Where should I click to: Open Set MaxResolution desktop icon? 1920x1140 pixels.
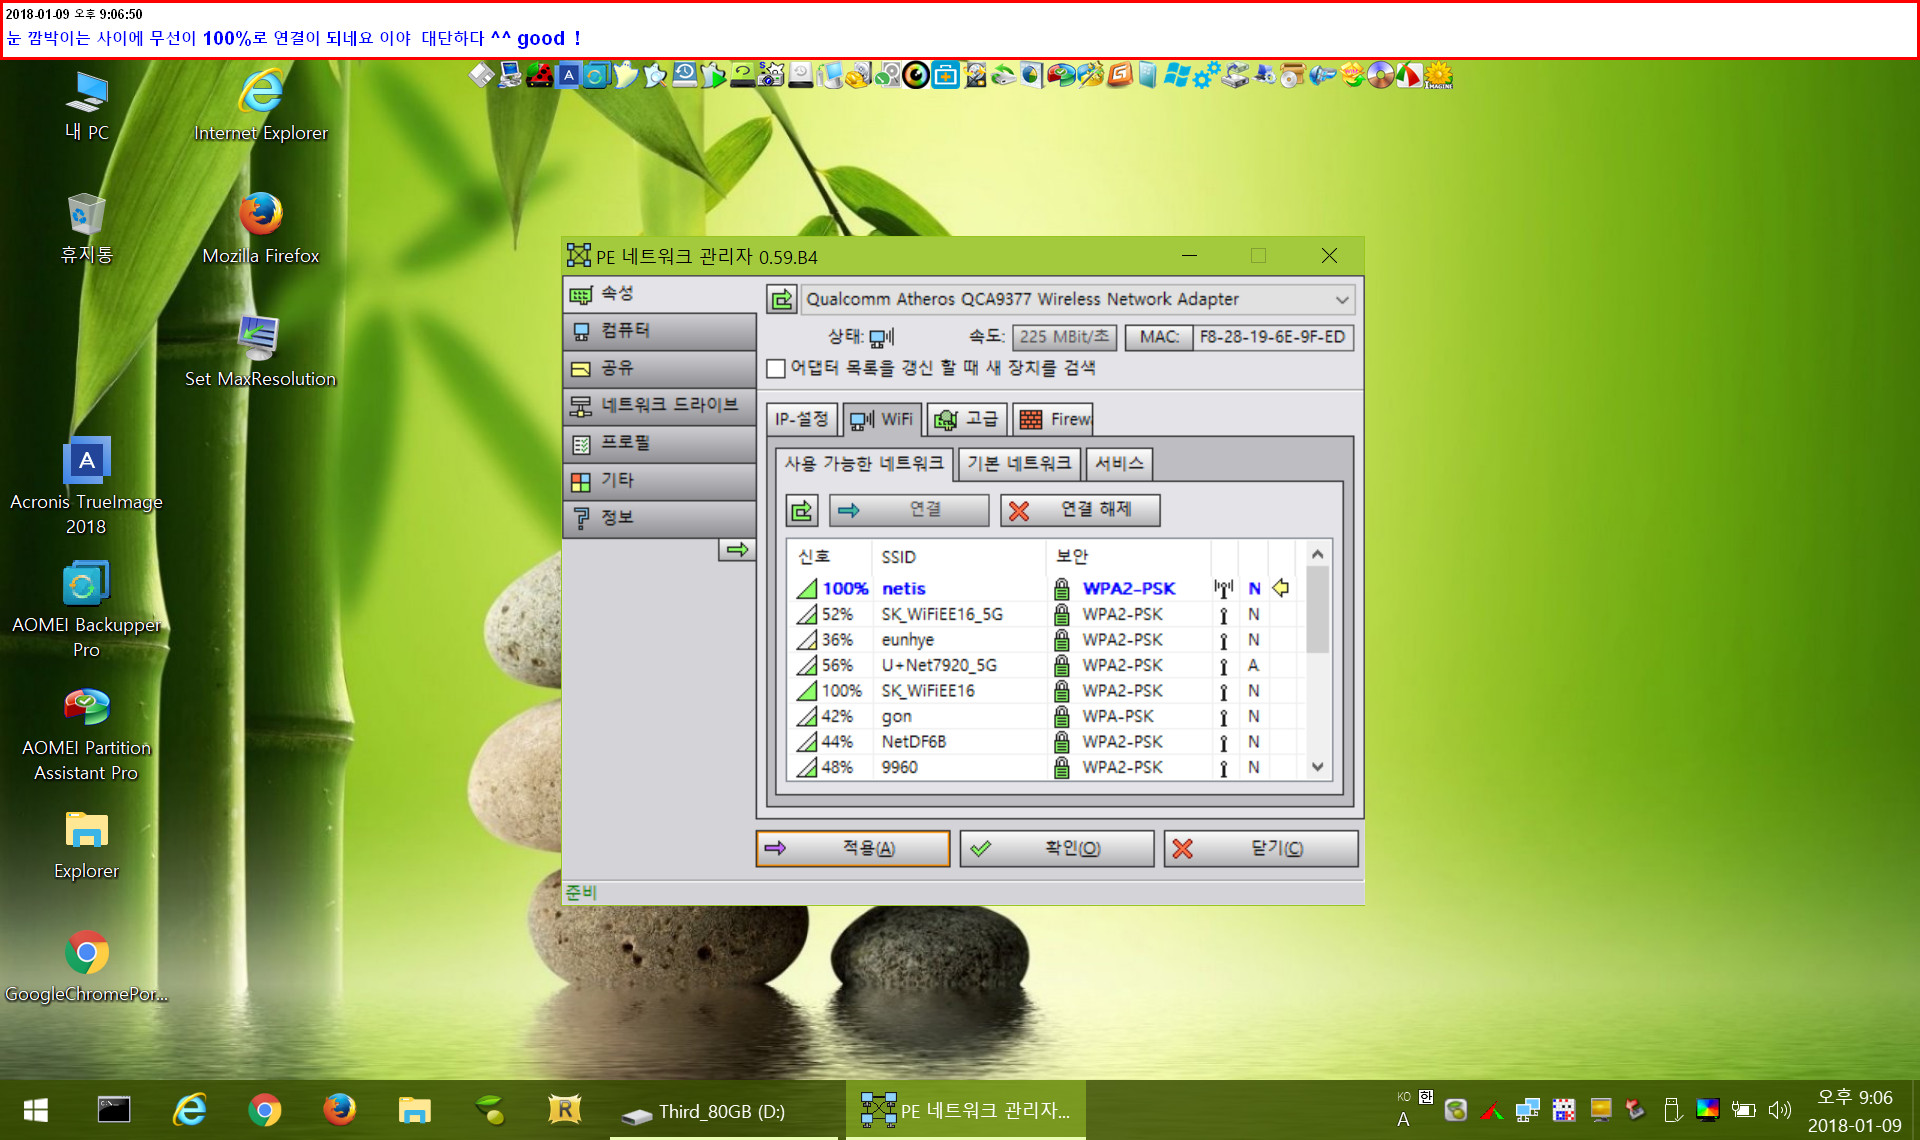tap(260, 350)
